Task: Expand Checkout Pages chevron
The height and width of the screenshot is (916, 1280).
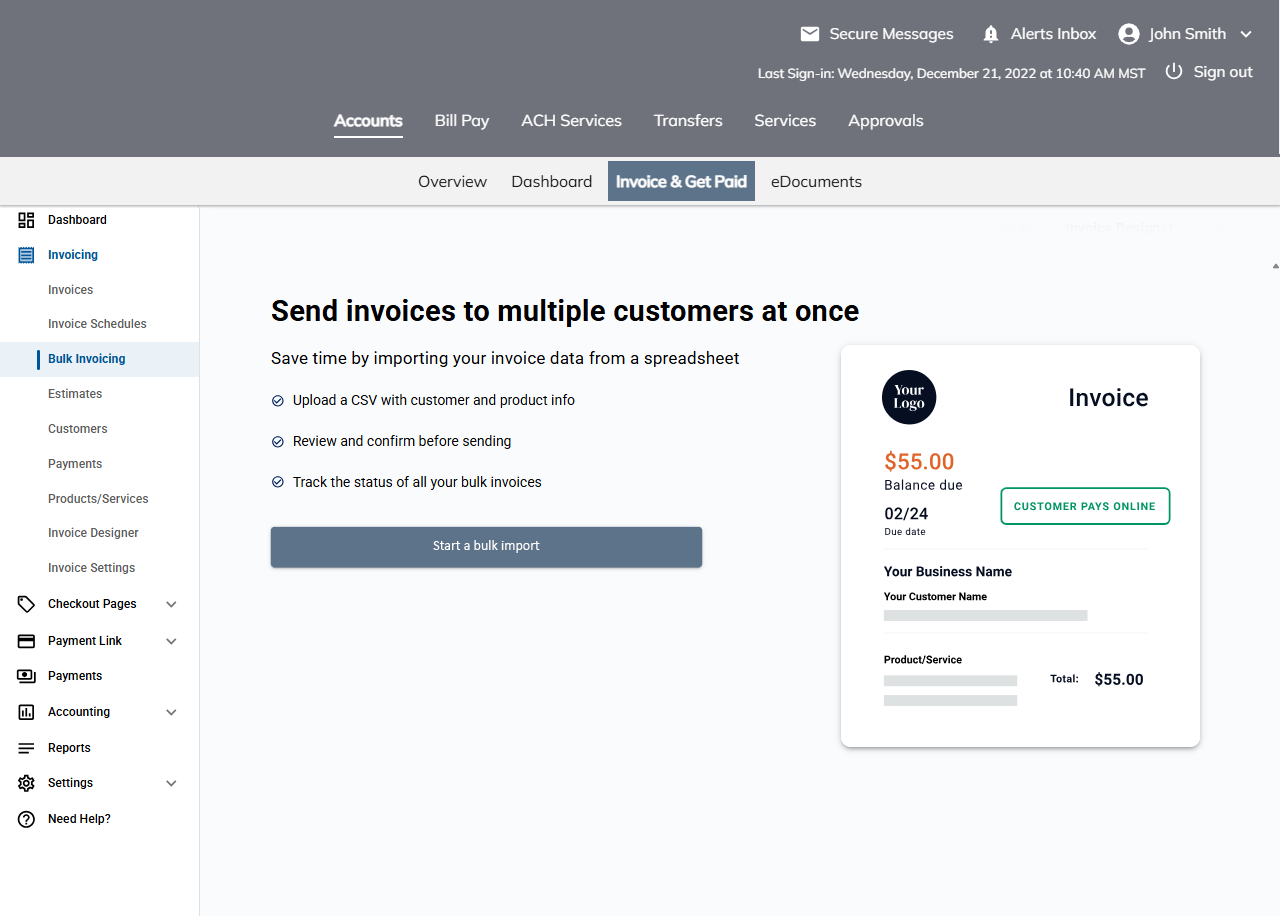Action: tap(171, 604)
